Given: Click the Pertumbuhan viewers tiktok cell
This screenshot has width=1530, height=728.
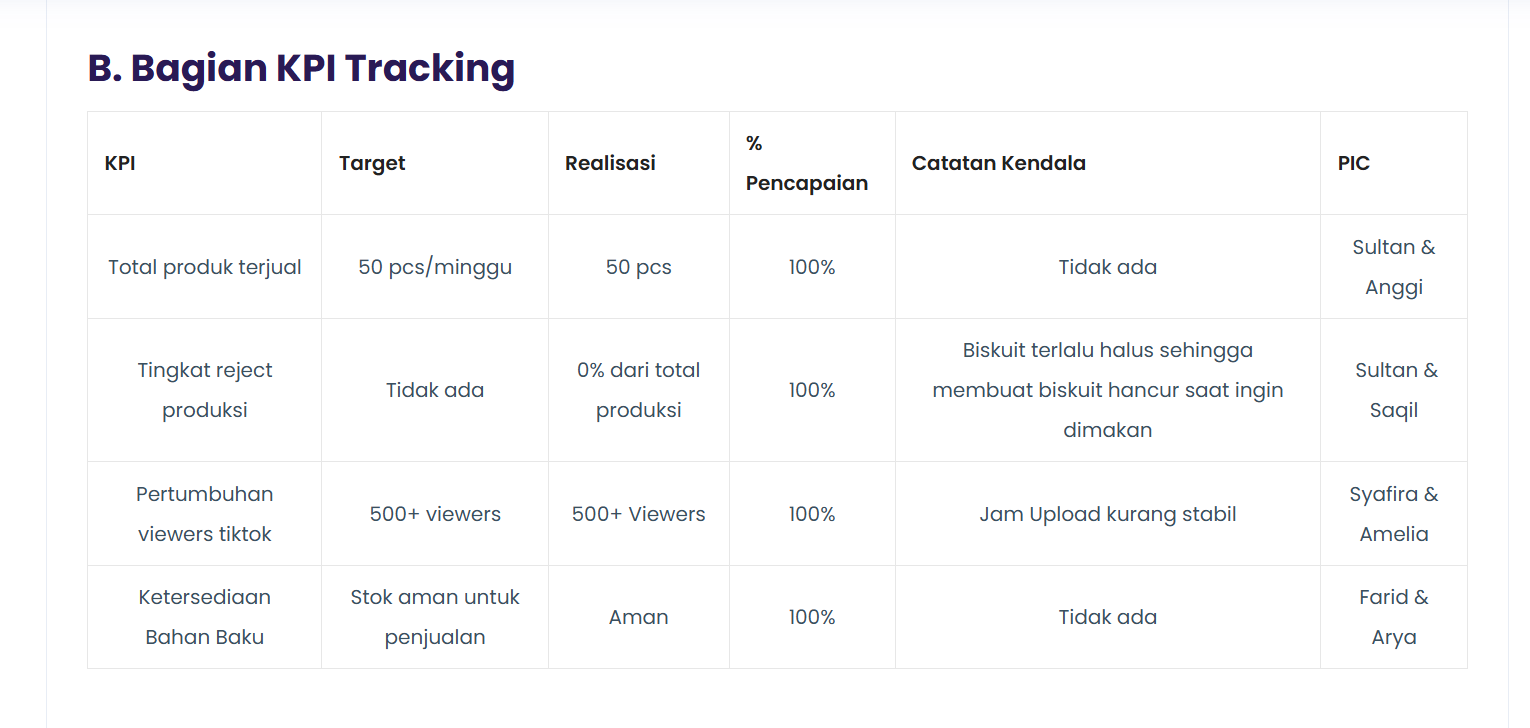Looking at the screenshot, I should tap(204, 514).
